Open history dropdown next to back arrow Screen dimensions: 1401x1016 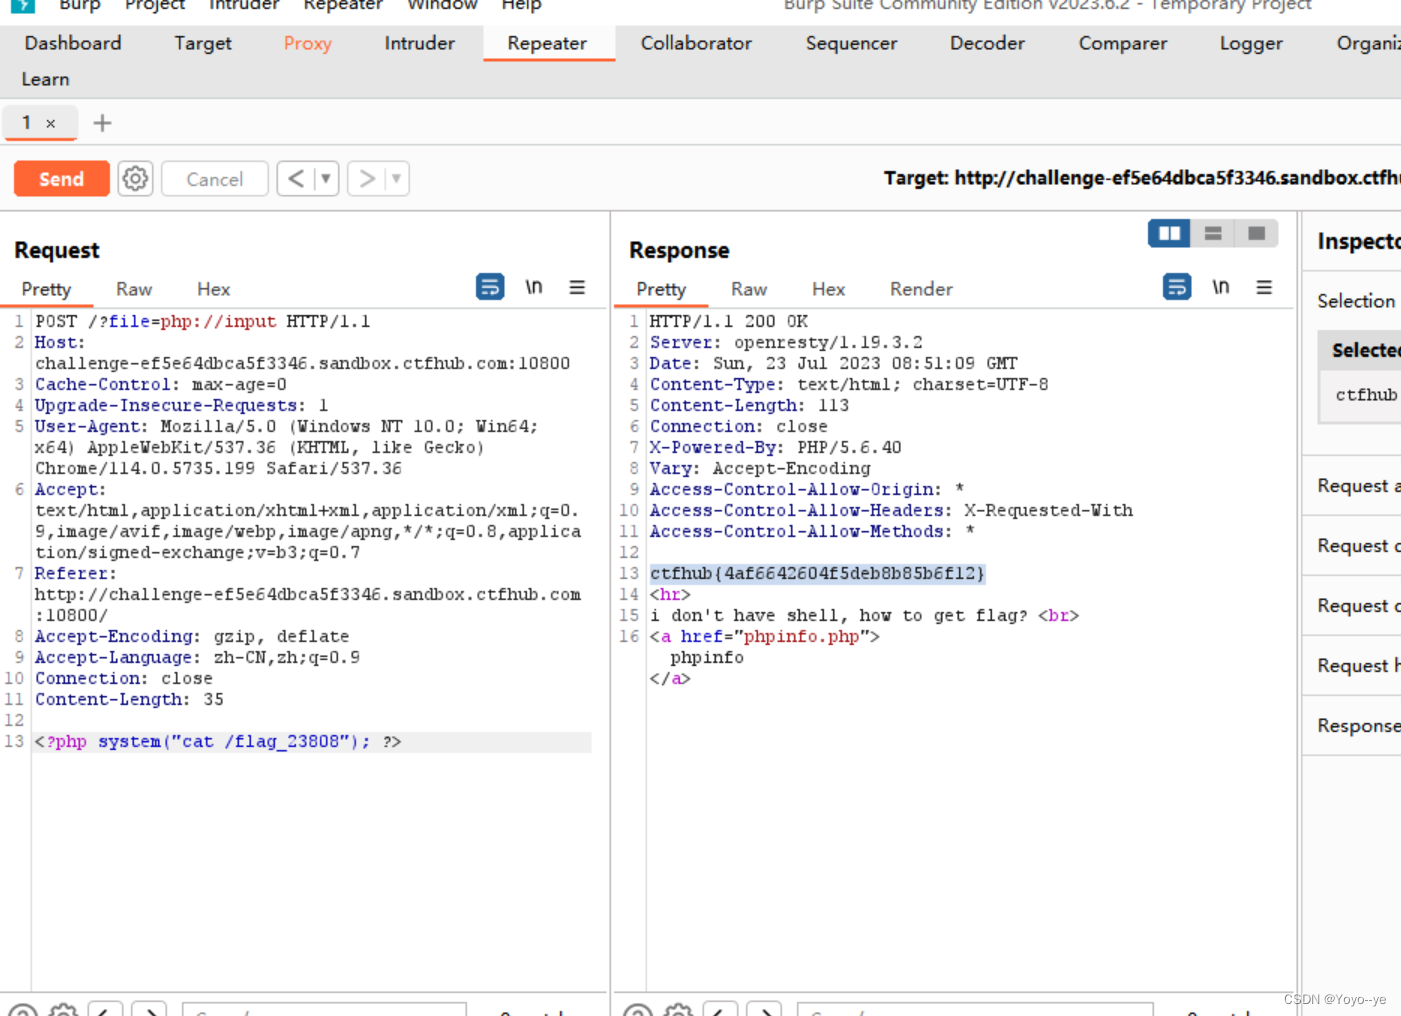click(x=326, y=179)
